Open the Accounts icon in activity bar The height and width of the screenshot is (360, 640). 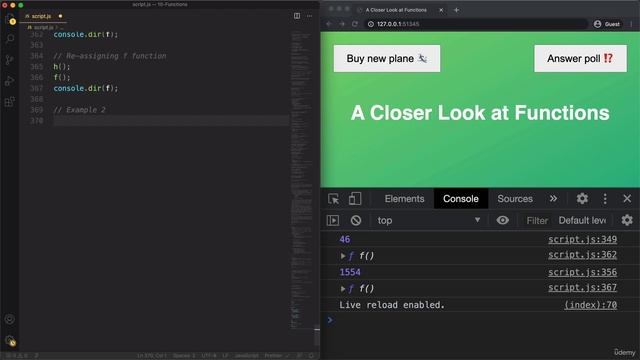[10, 319]
